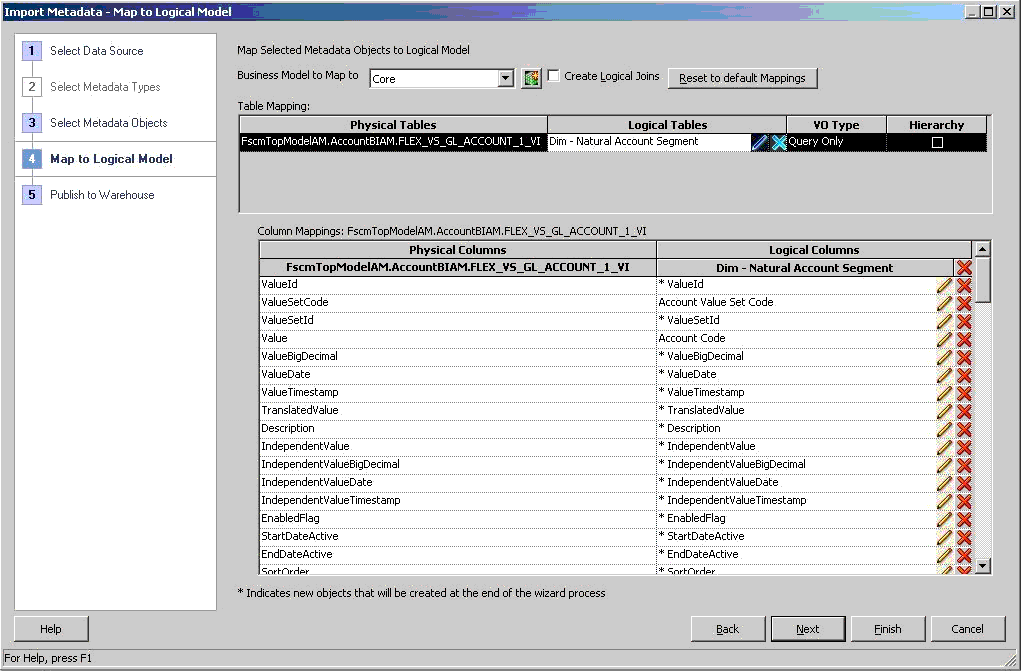Click the column mappings scrollbar thumb
Screen dimensions: 1021x671
point(982,280)
